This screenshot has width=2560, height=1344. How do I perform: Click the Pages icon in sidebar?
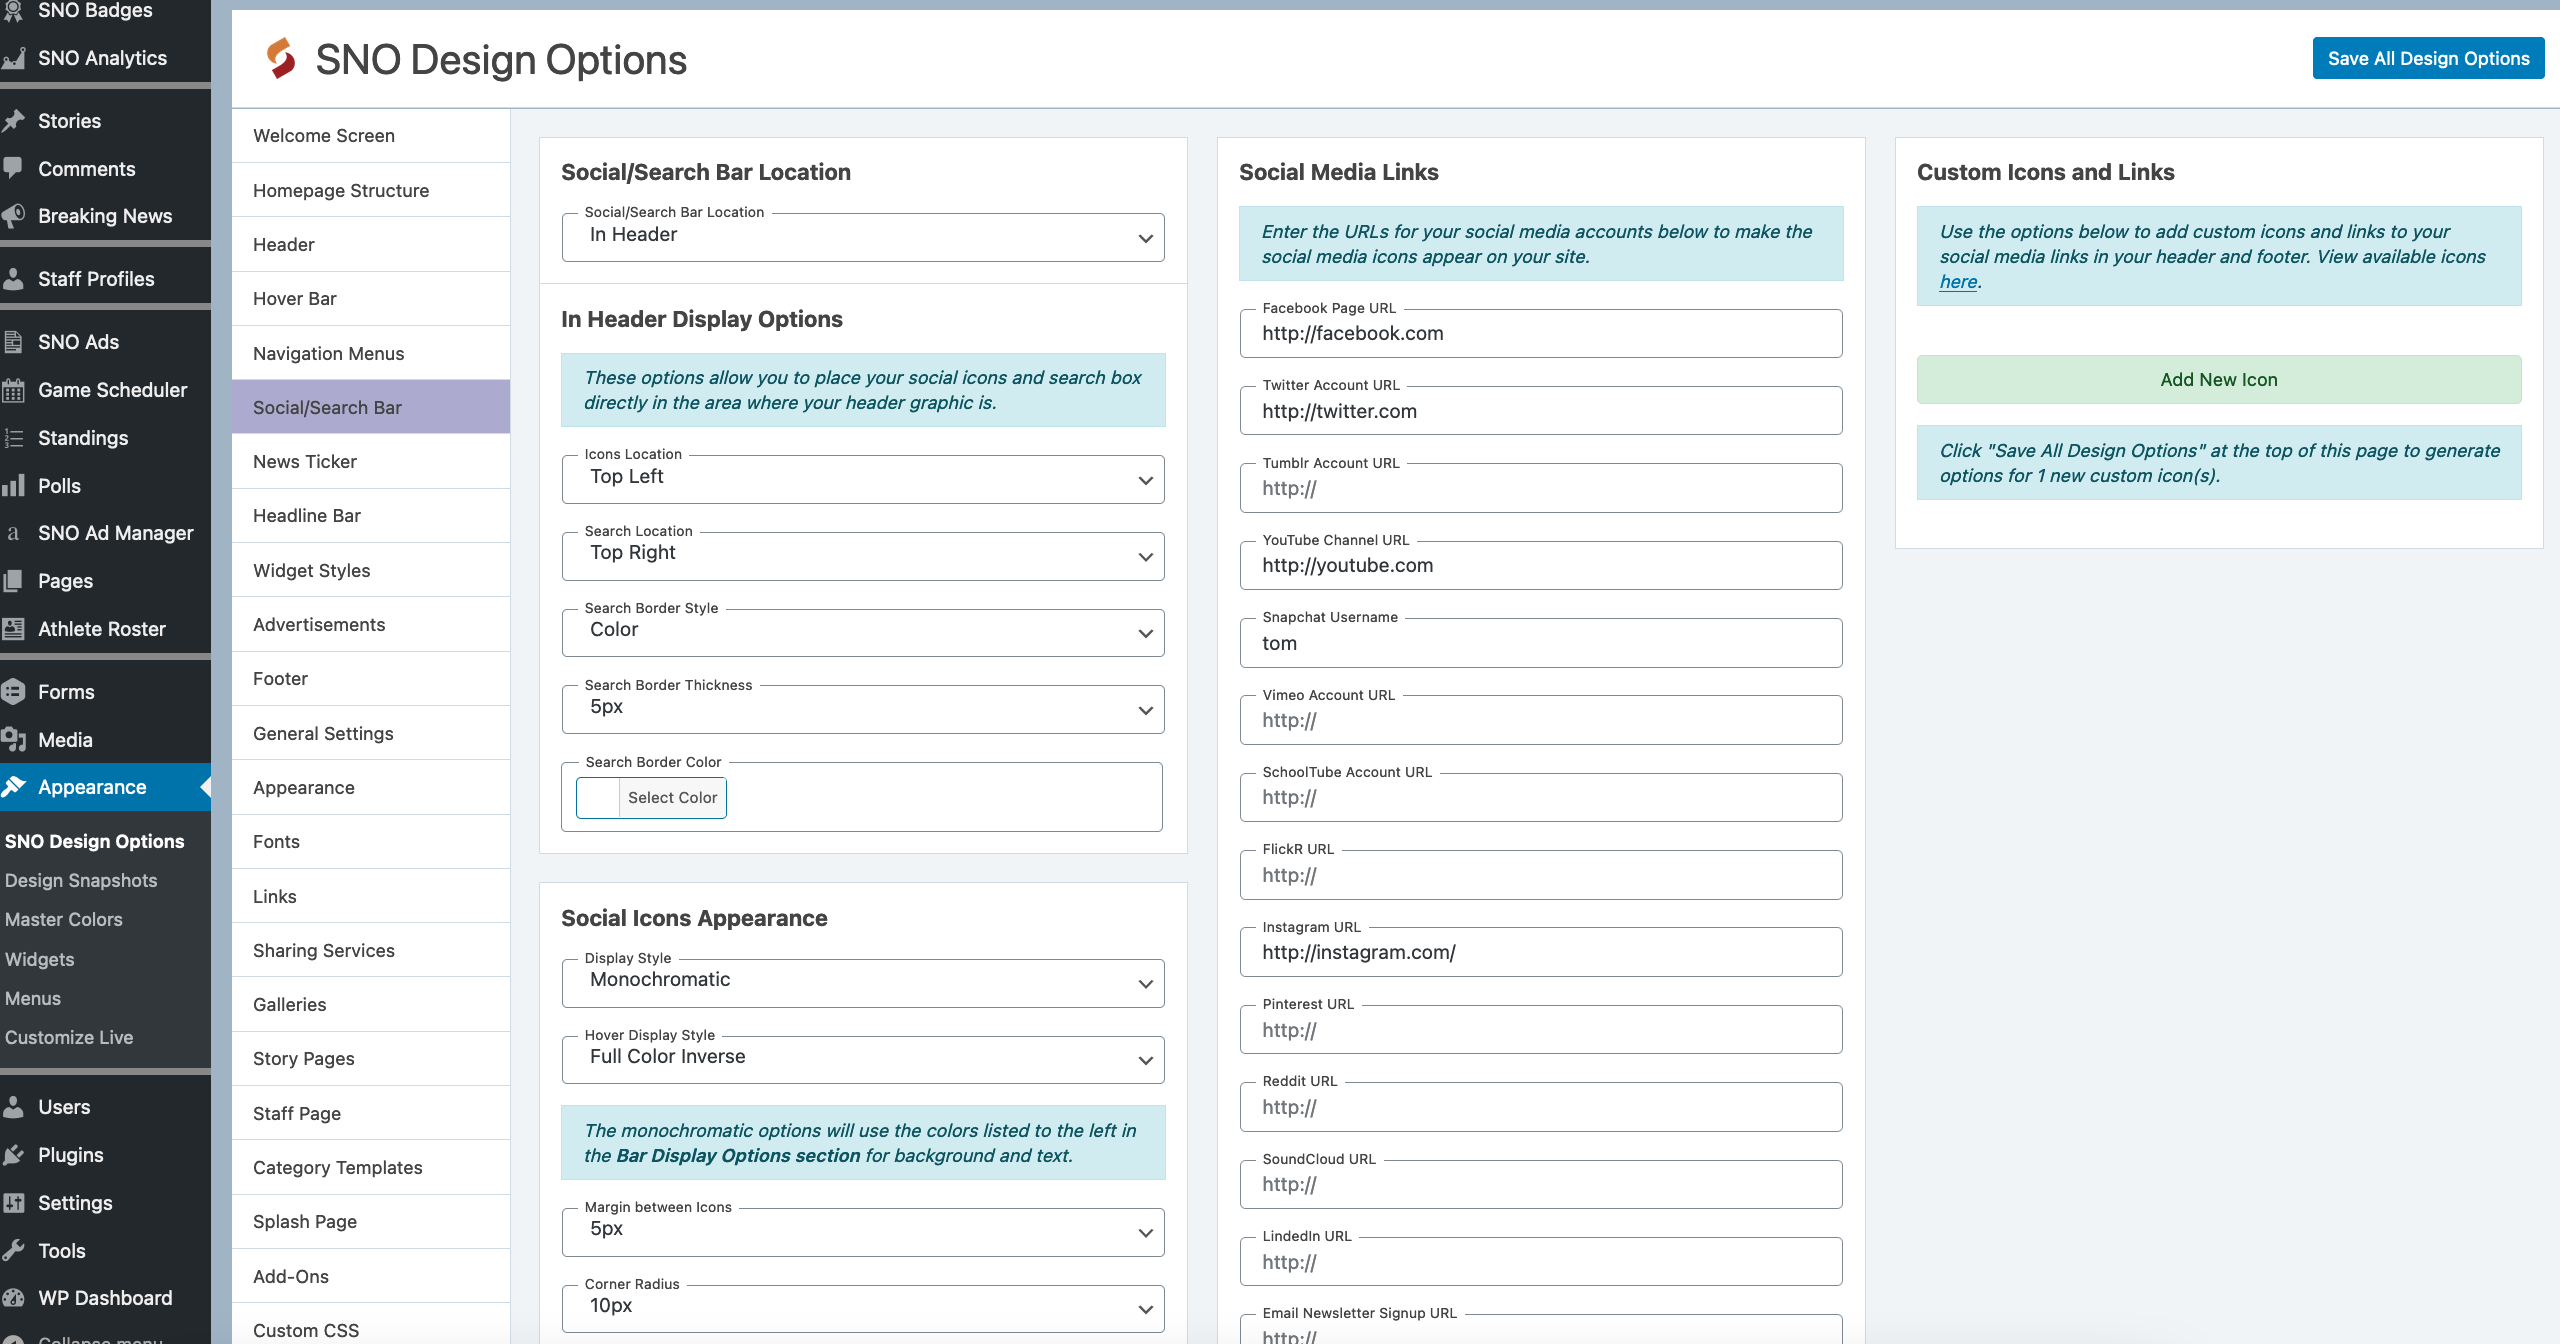click(x=13, y=581)
